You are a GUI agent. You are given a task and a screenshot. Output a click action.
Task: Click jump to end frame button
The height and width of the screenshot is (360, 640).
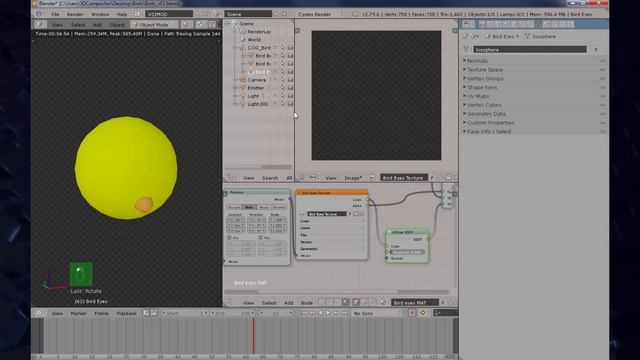point(344,313)
